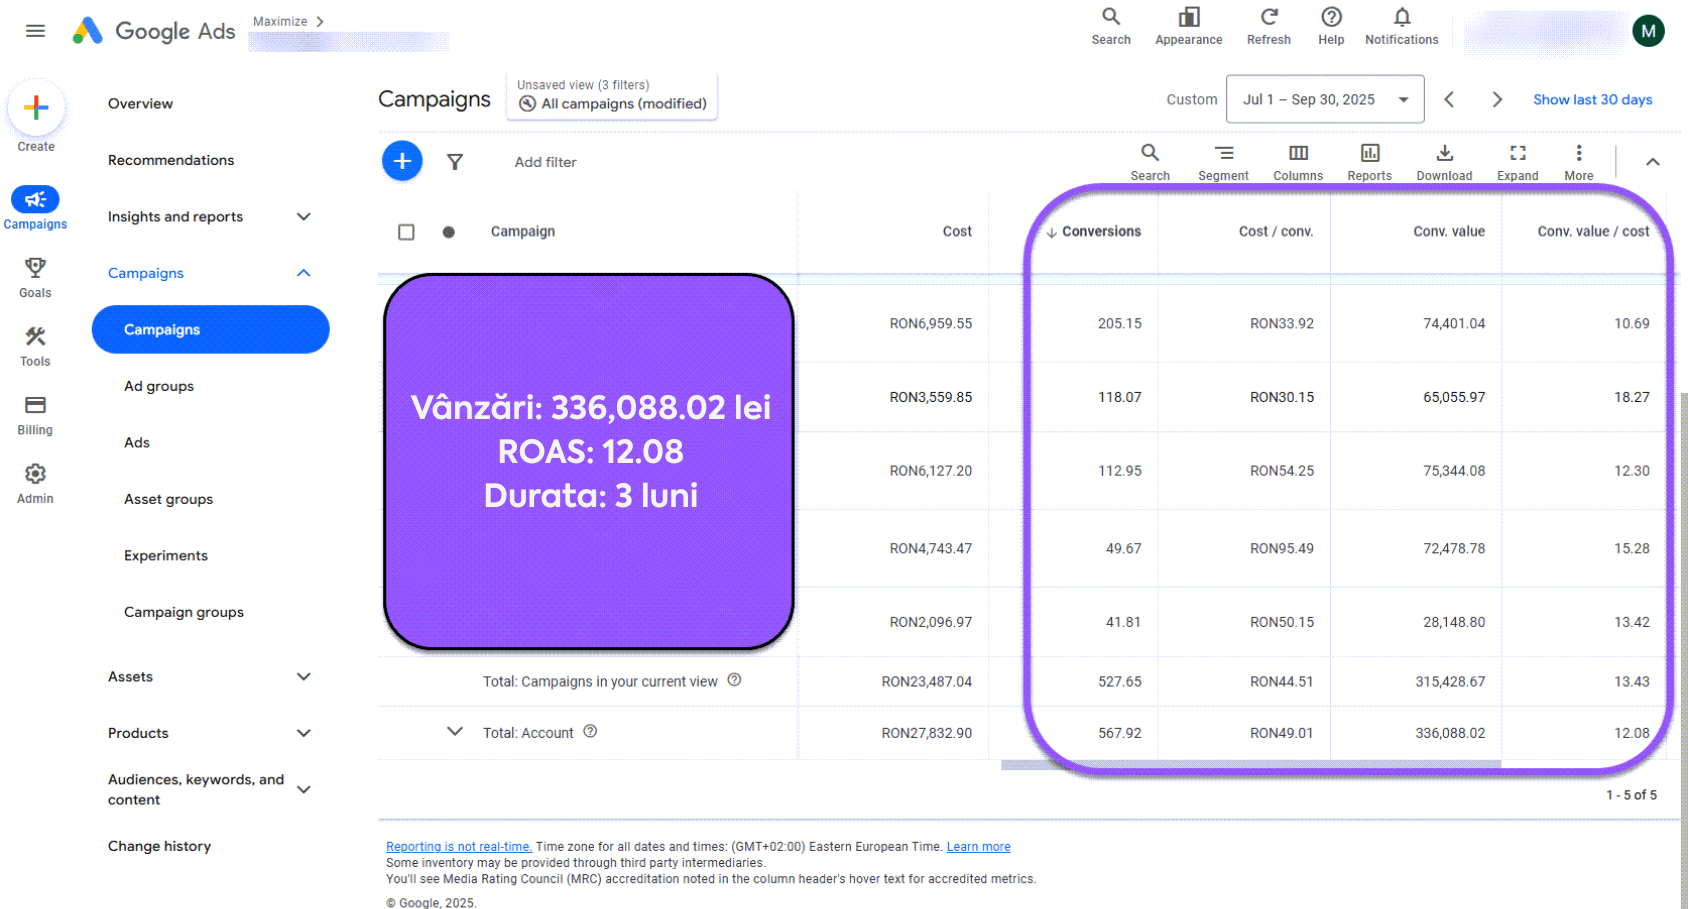The height and width of the screenshot is (909, 1688).
Task: Open the filter icon next to the plus button
Action: pos(455,161)
